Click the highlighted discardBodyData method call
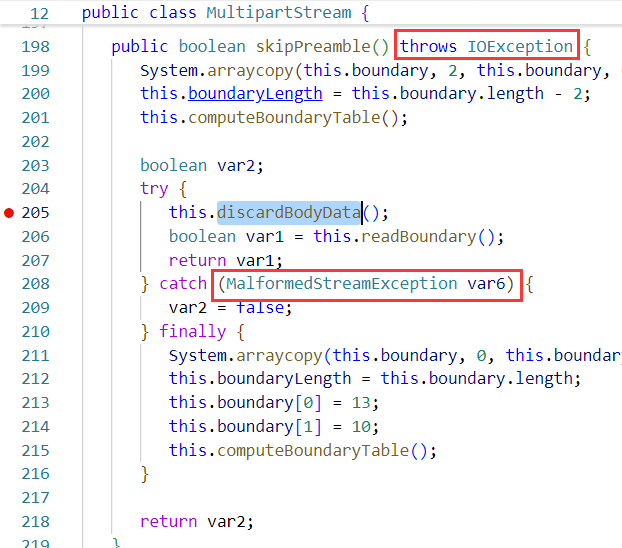 coord(289,212)
